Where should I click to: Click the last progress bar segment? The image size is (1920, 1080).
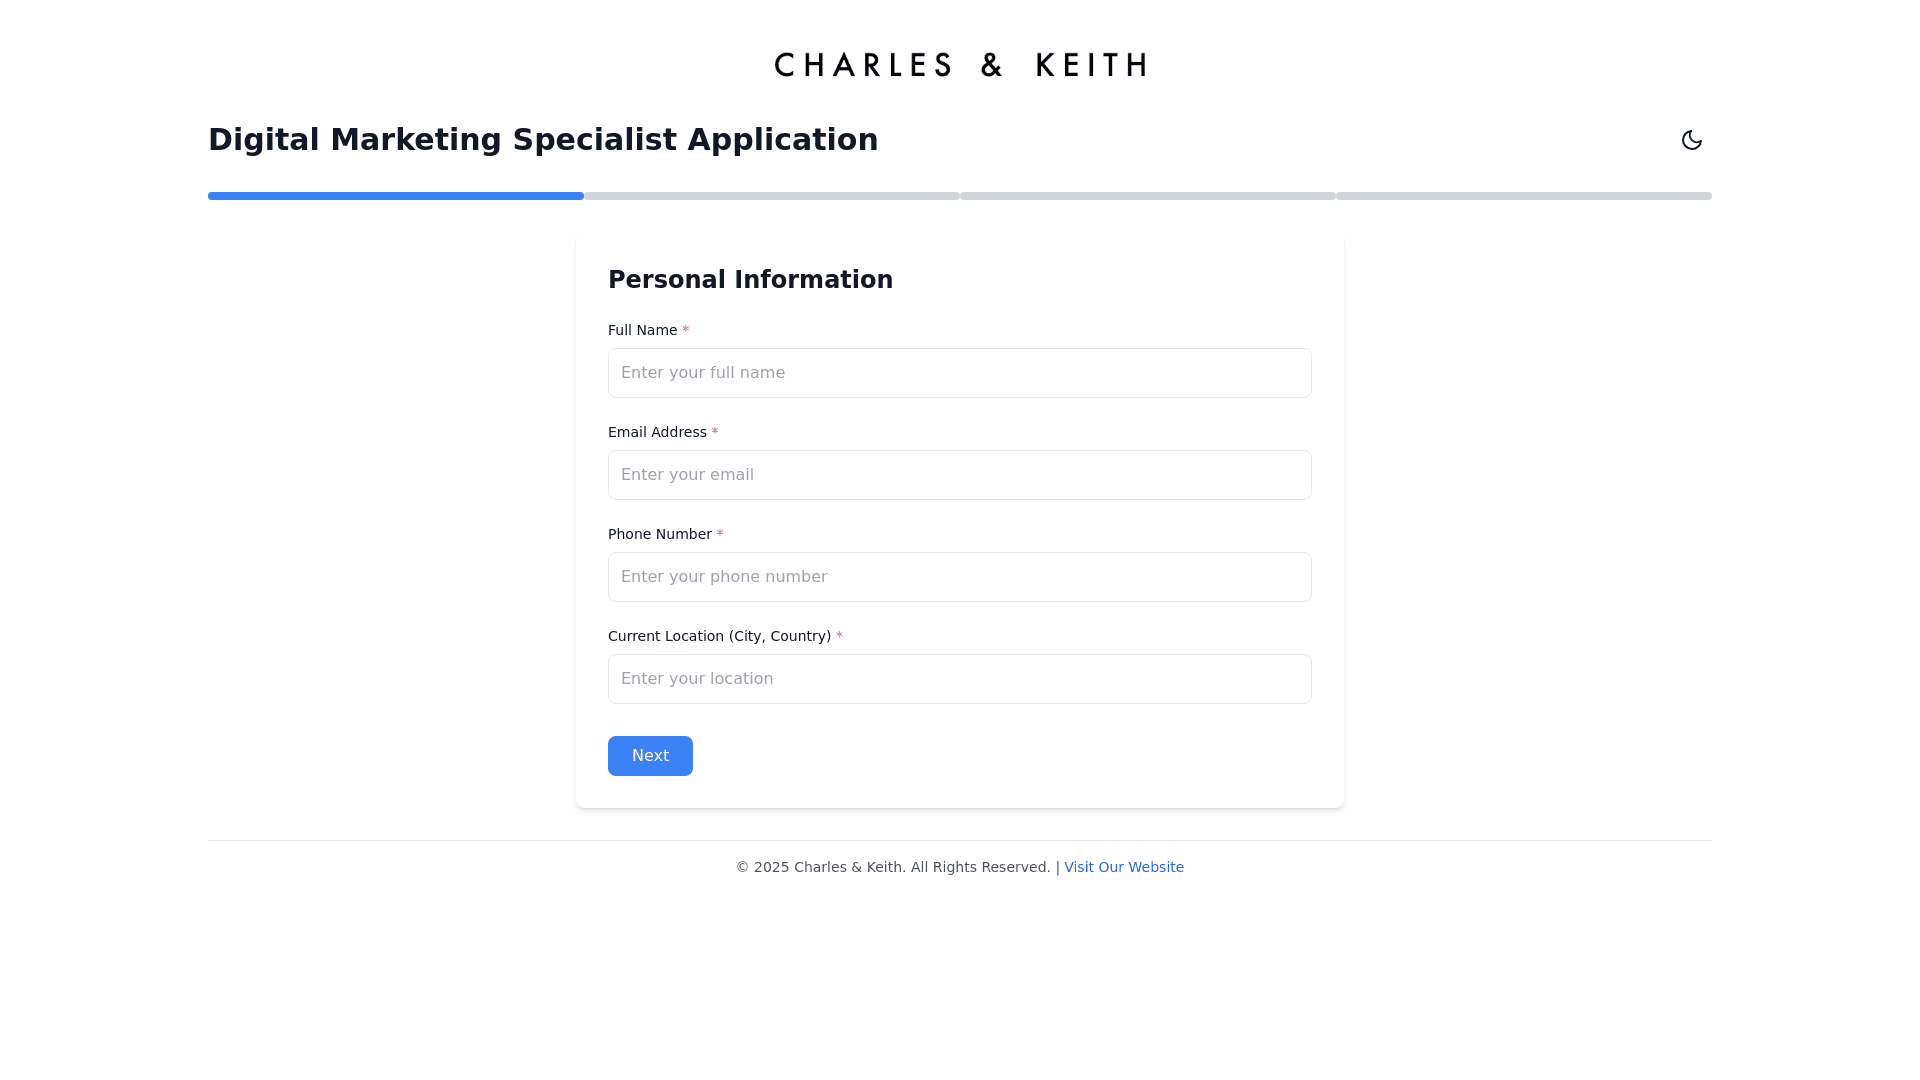point(1524,196)
